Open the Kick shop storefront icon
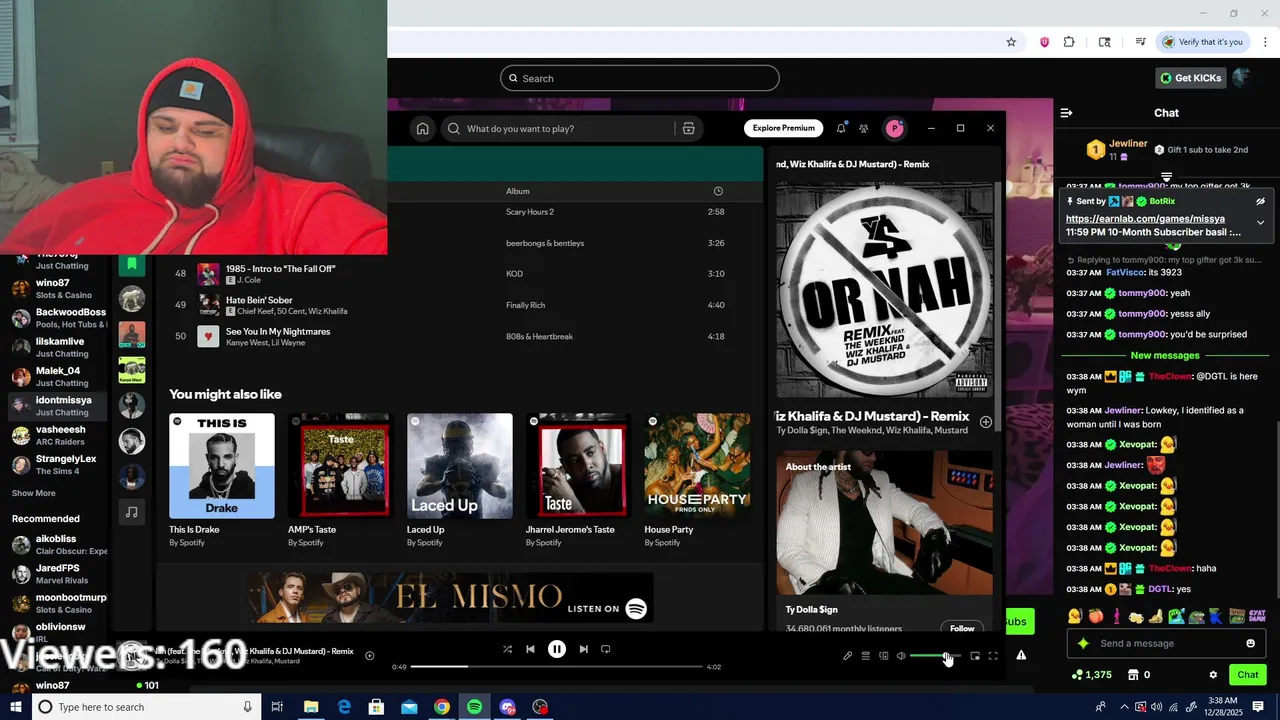1280x720 pixels. [1133, 675]
